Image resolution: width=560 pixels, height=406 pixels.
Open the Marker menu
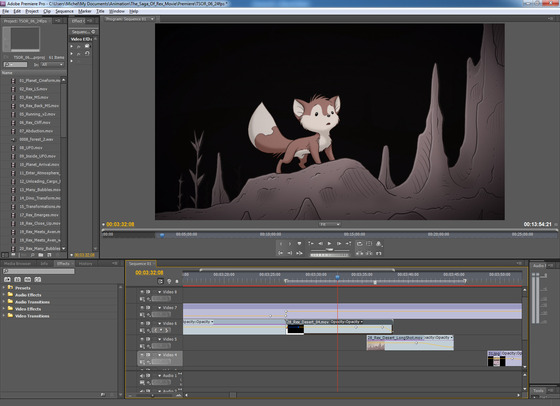[85, 11]
